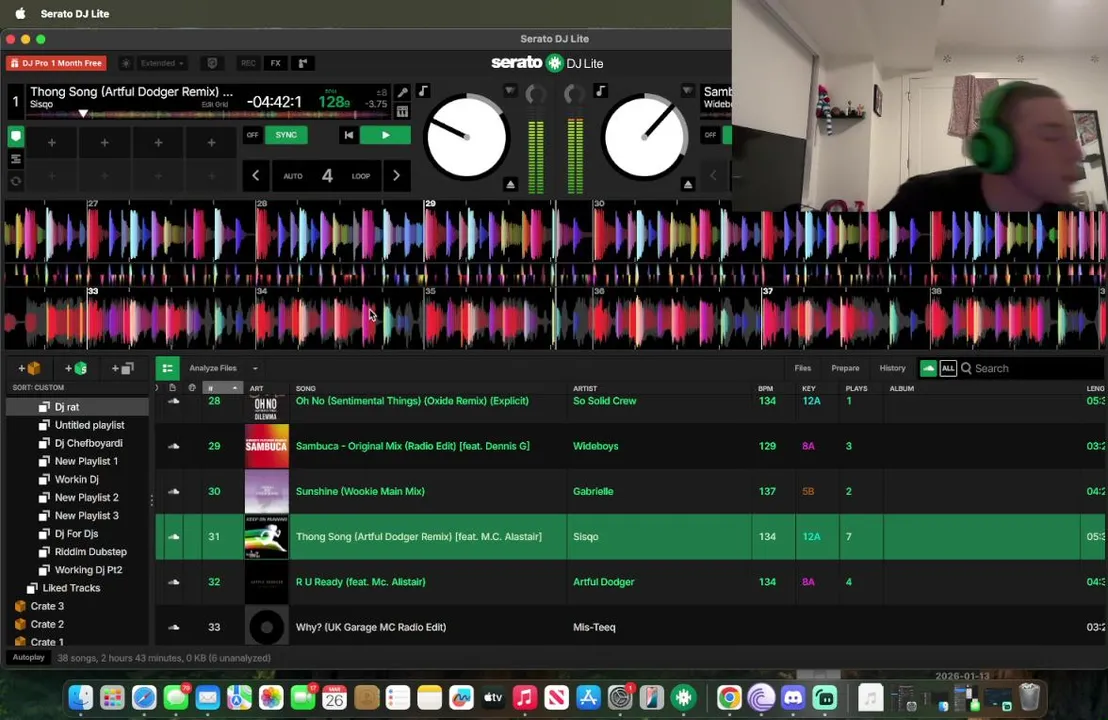Open the History panel tab
The height and width of the screenshot is (720, 1108).
click(892, 368)
